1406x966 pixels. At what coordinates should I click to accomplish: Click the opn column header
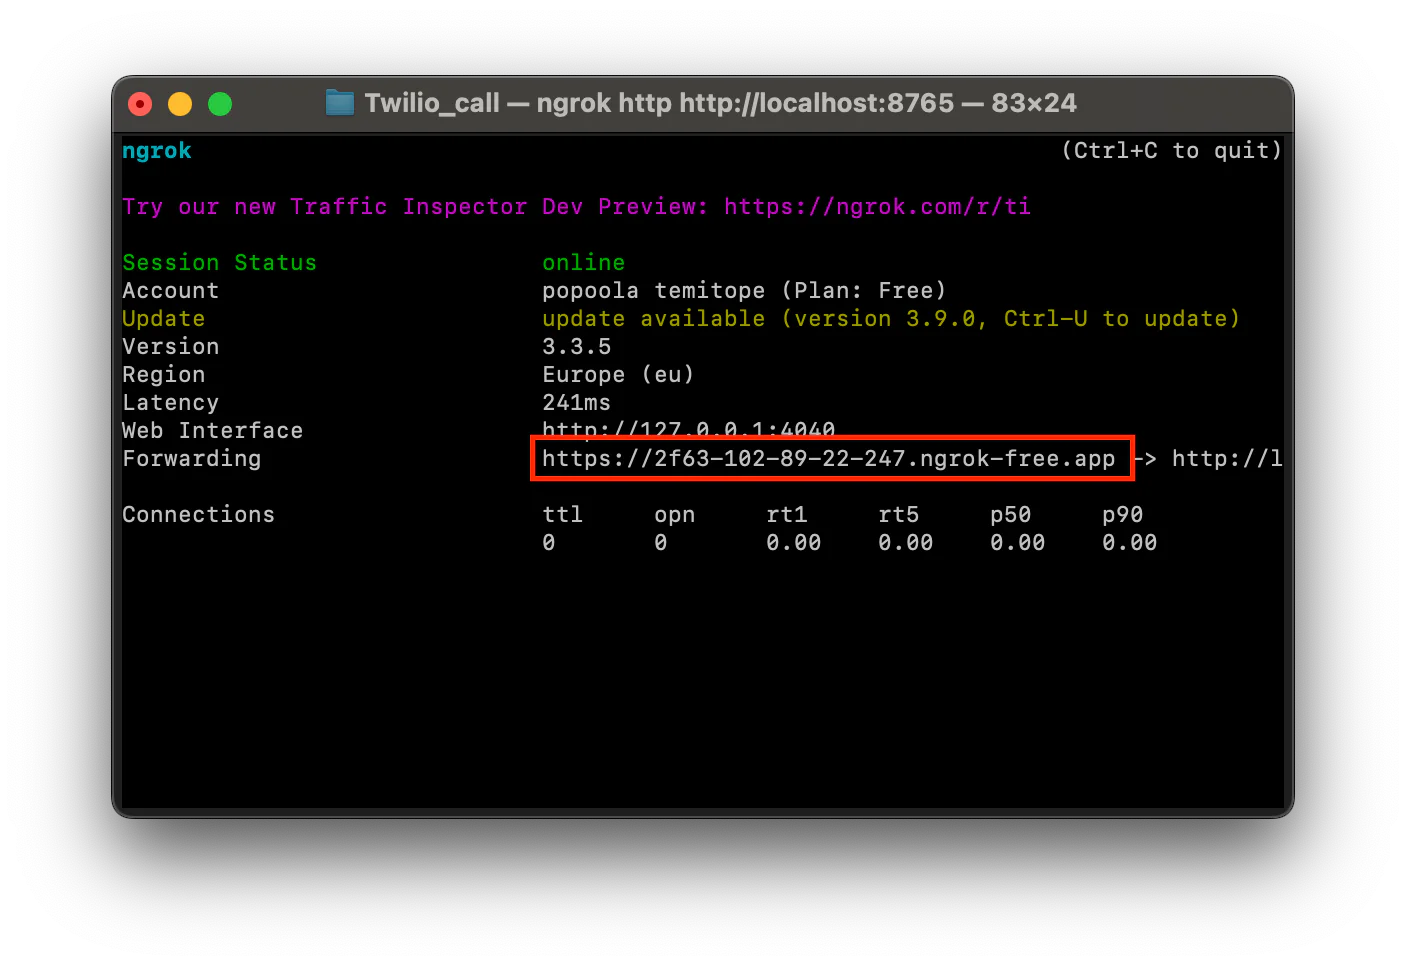(x=675, y=515)
